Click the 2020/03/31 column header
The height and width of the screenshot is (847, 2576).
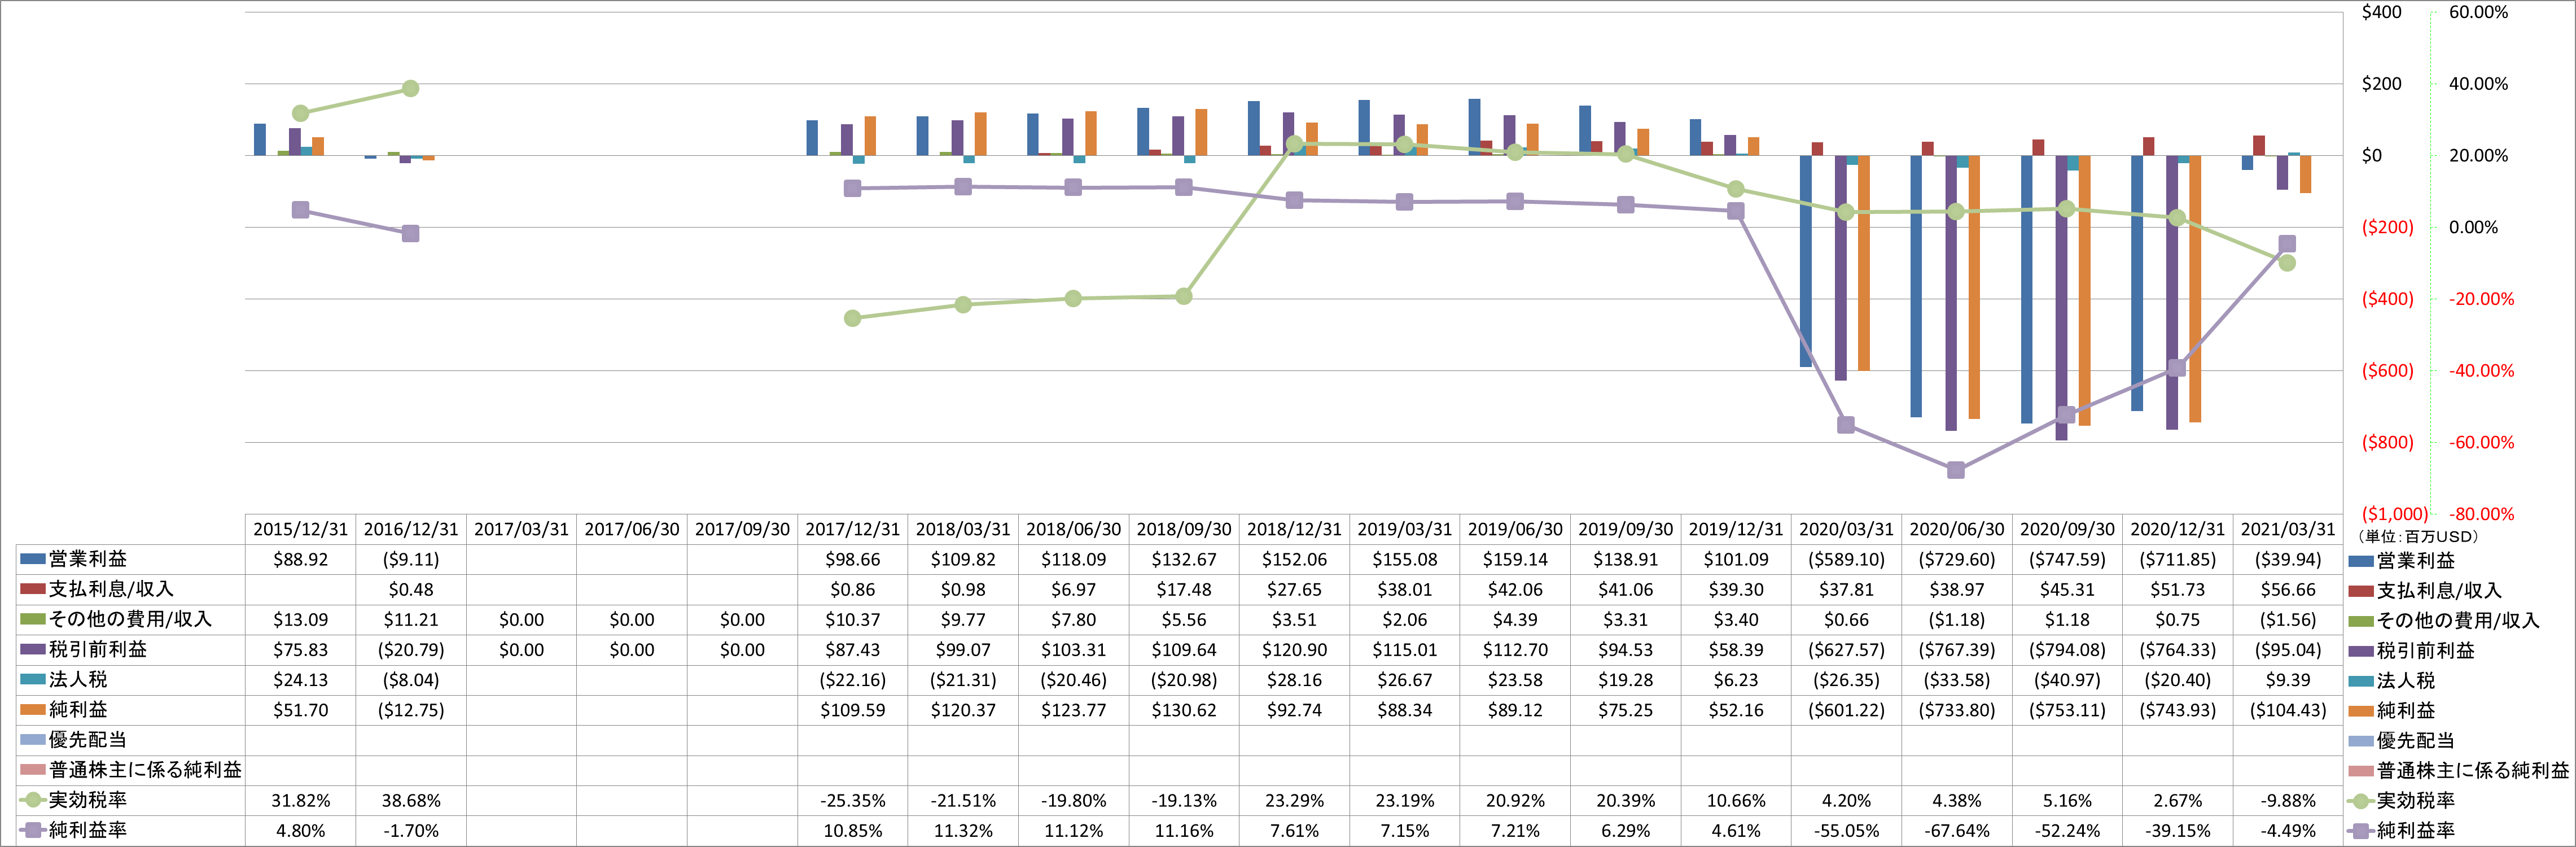(1846, 529)
